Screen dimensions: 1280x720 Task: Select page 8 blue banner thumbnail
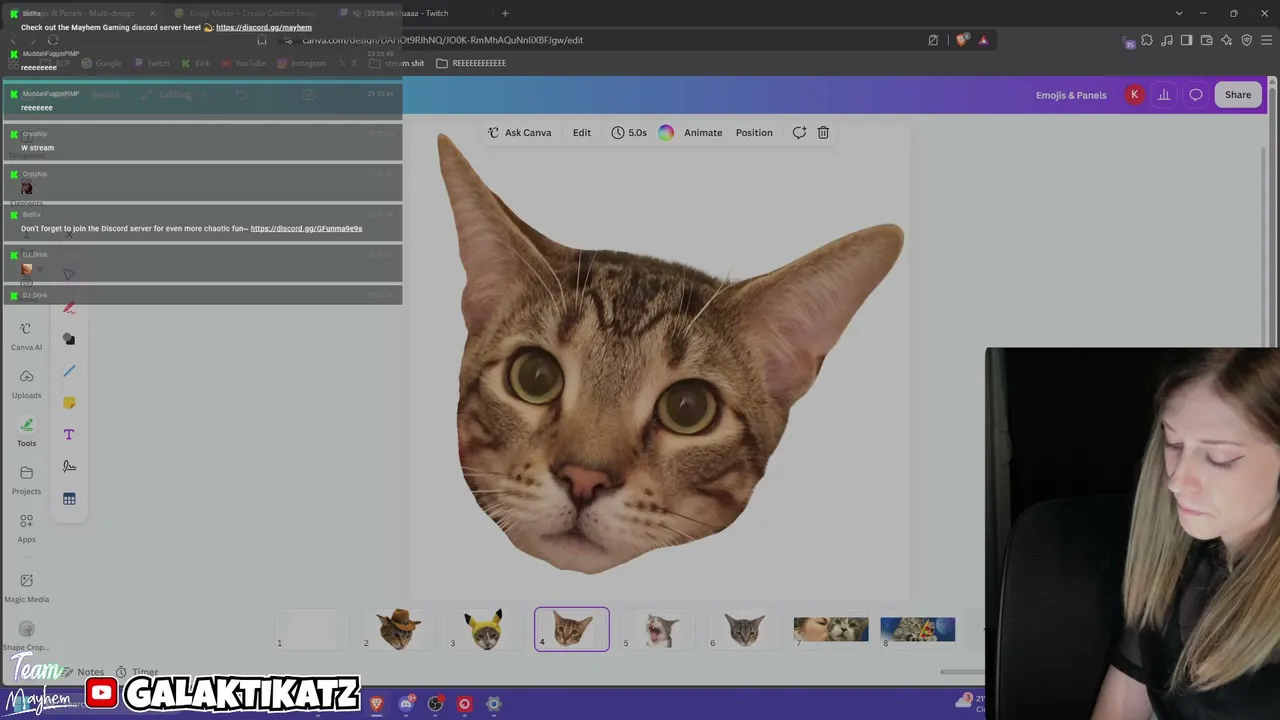click(918, 629)
